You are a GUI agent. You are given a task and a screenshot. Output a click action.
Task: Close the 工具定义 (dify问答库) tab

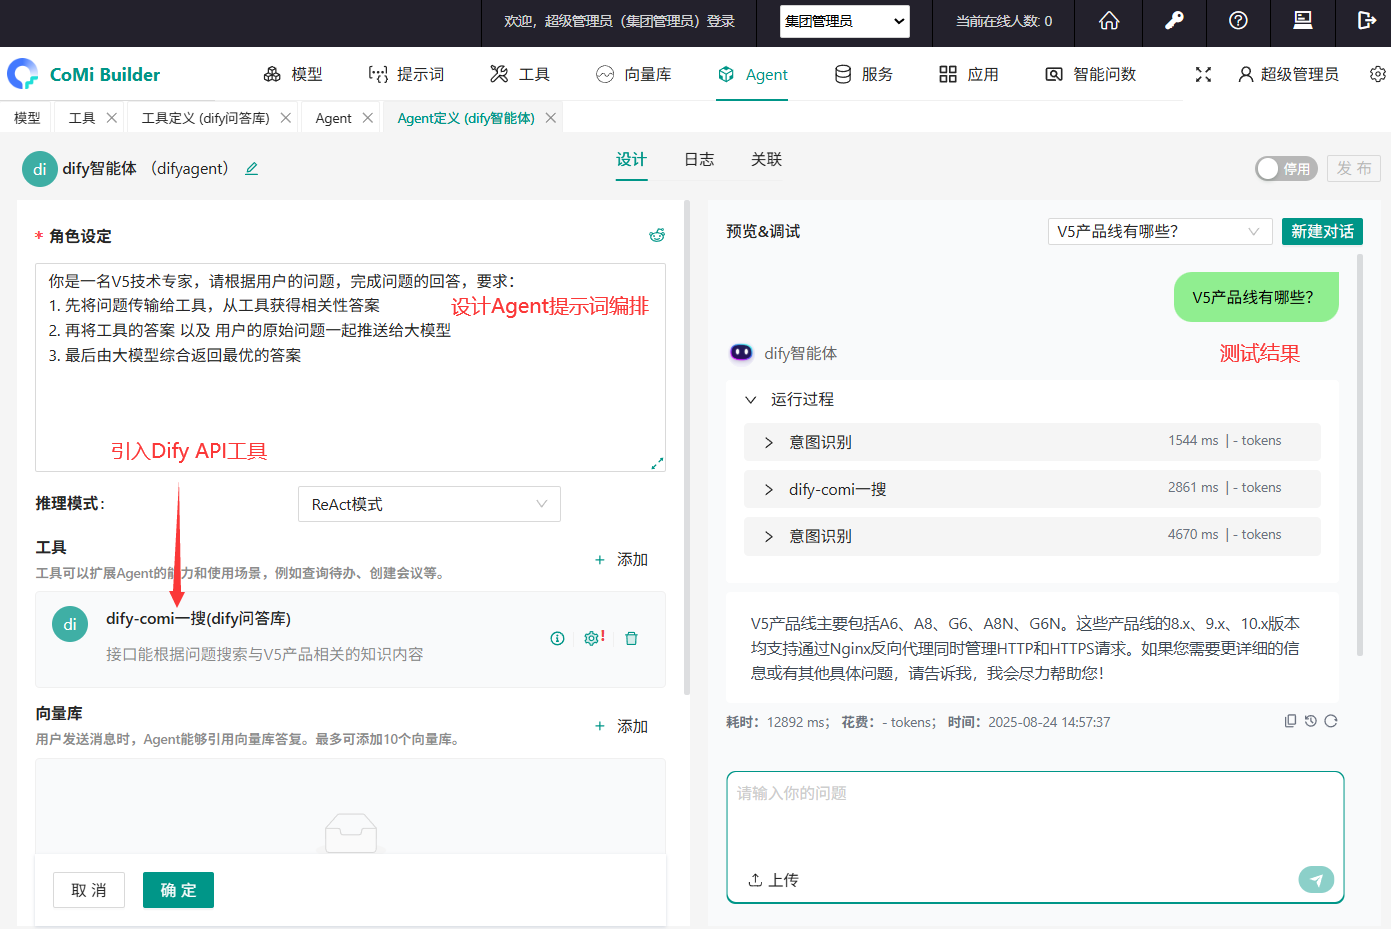(286, 118)
